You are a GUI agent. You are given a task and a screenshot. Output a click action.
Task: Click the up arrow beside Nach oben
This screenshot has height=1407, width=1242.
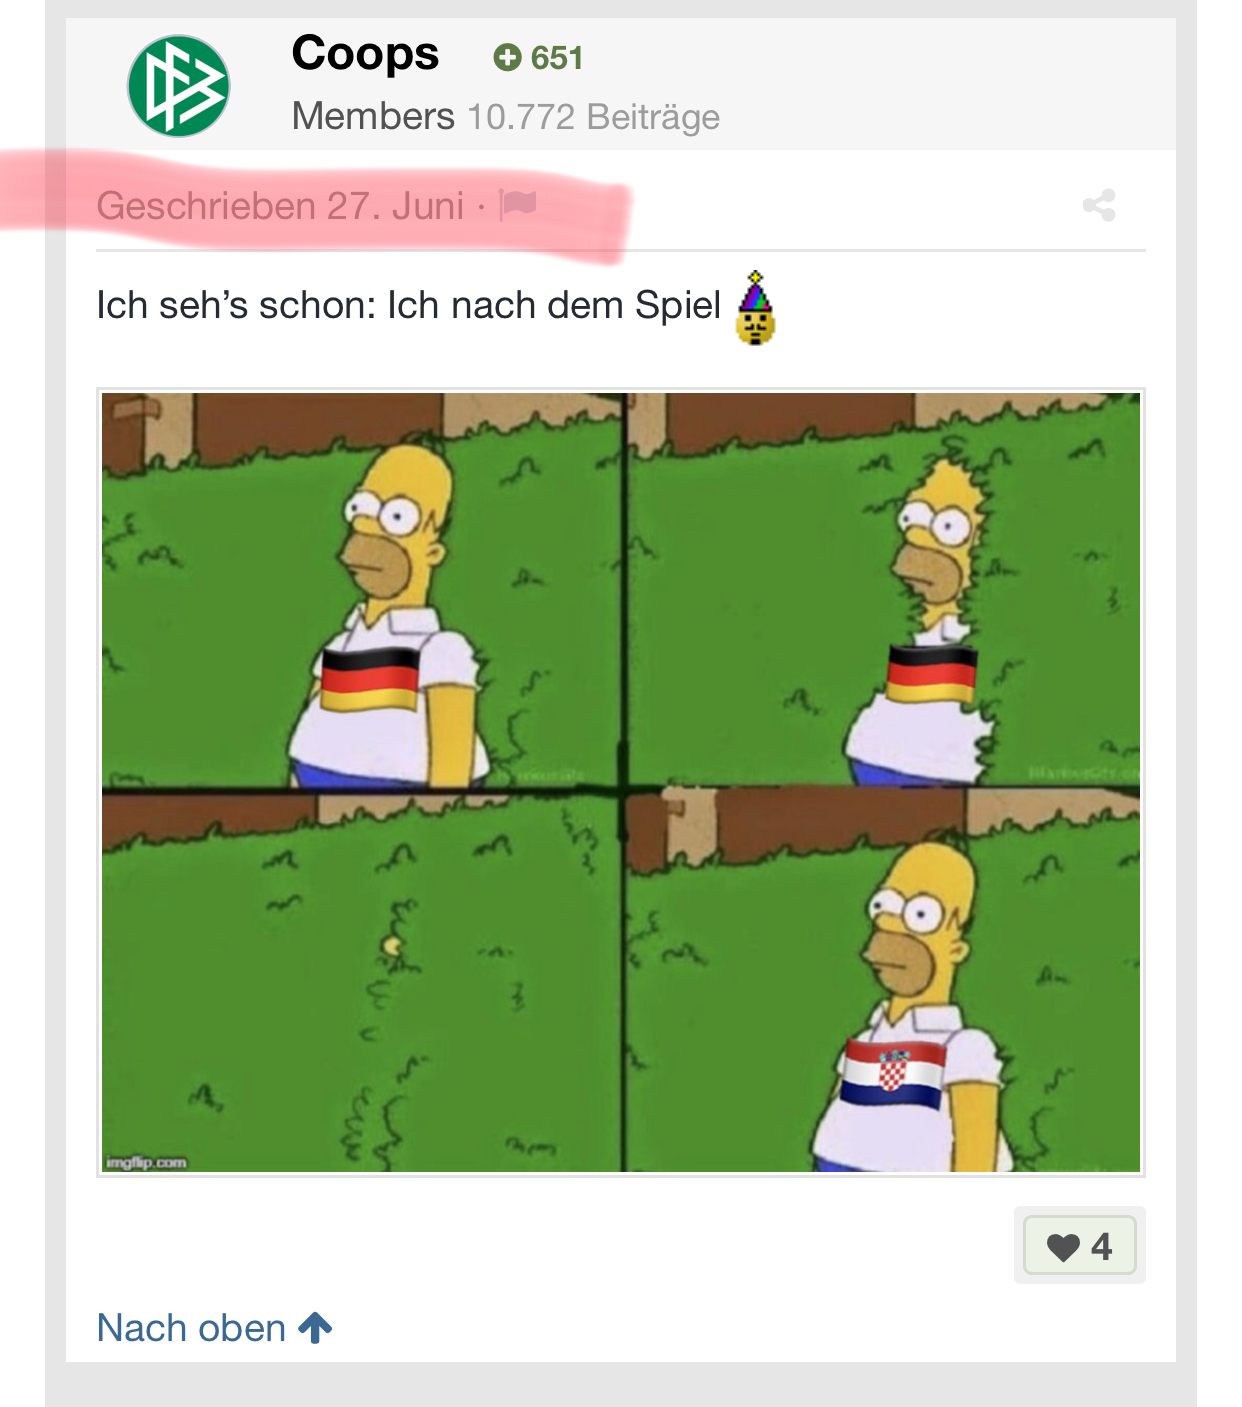pyautogui.click(x=315, y=1328)
